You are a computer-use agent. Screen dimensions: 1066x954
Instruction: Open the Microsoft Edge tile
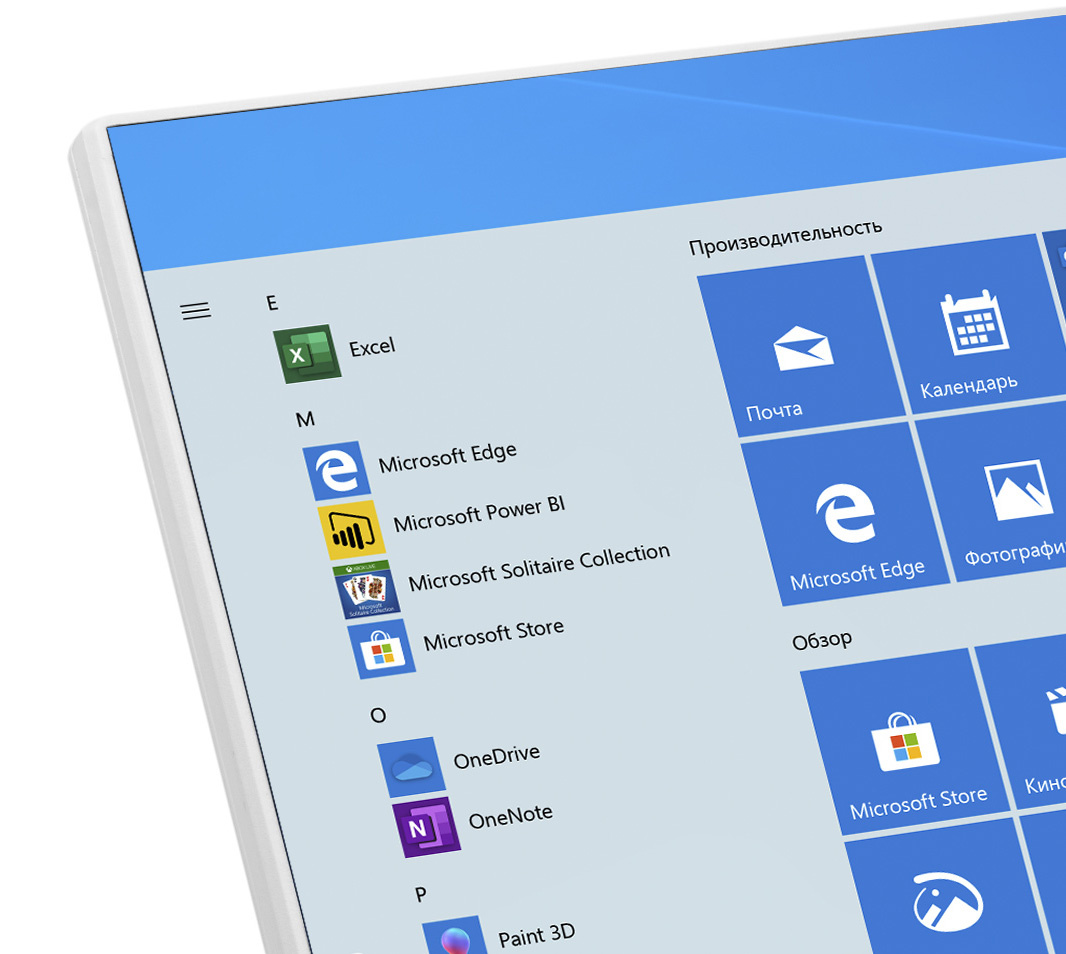pos(845,513)
